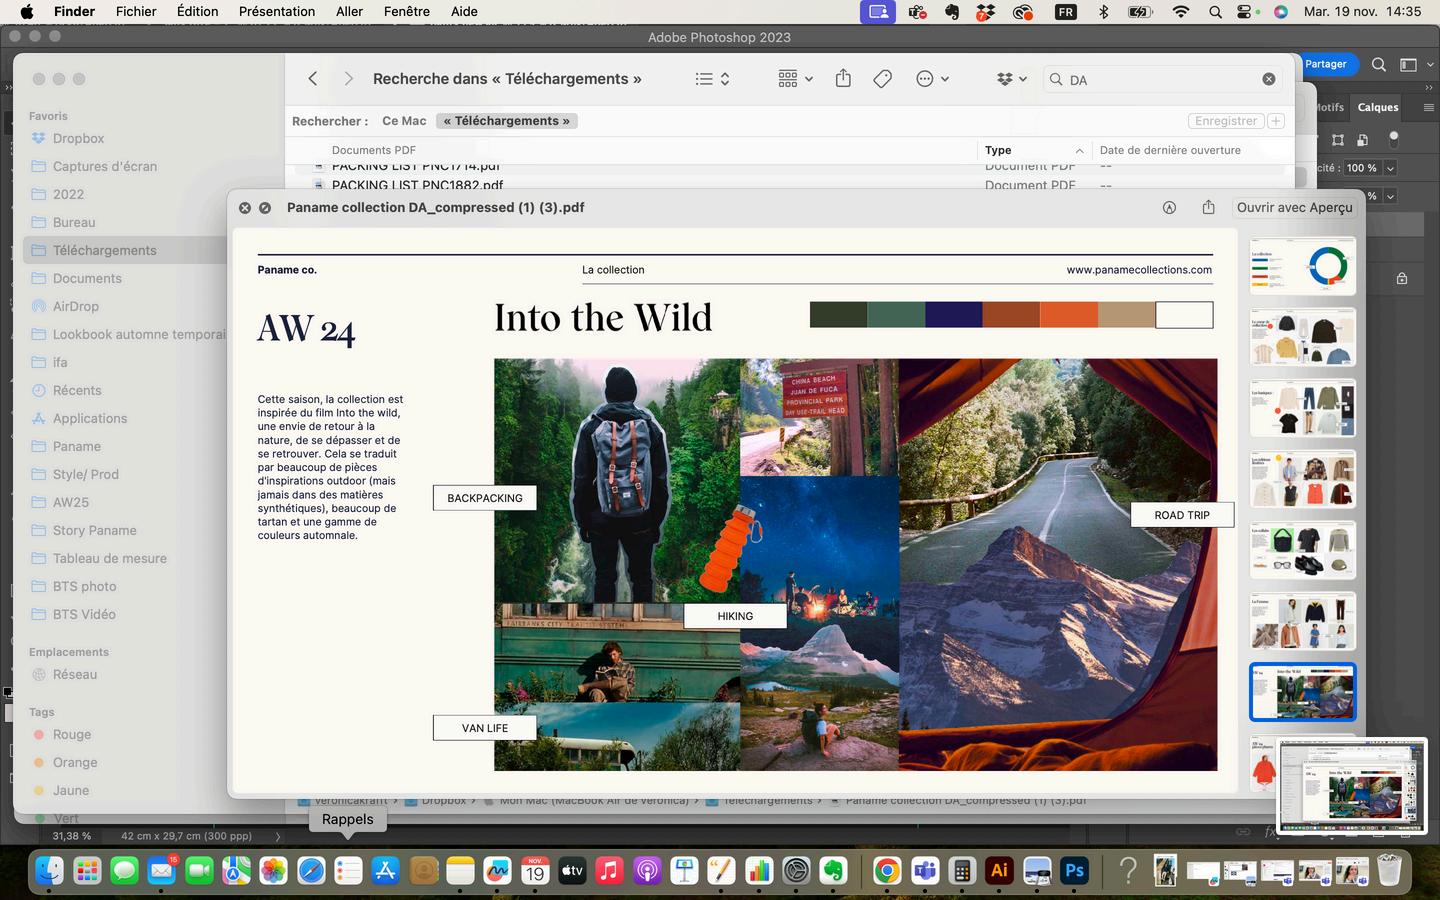Go back in the Finder window
The width and height of the screenshot is (1440, 900).
313,79
